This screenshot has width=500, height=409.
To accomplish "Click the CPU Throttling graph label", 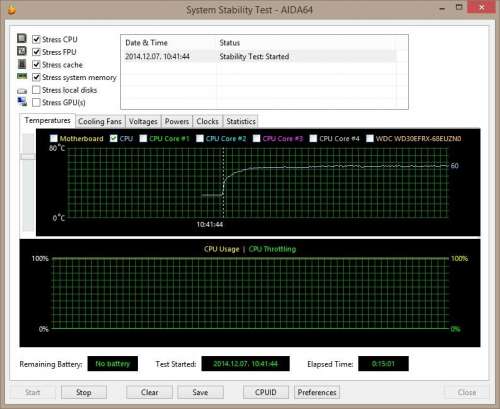I will 272,249.
